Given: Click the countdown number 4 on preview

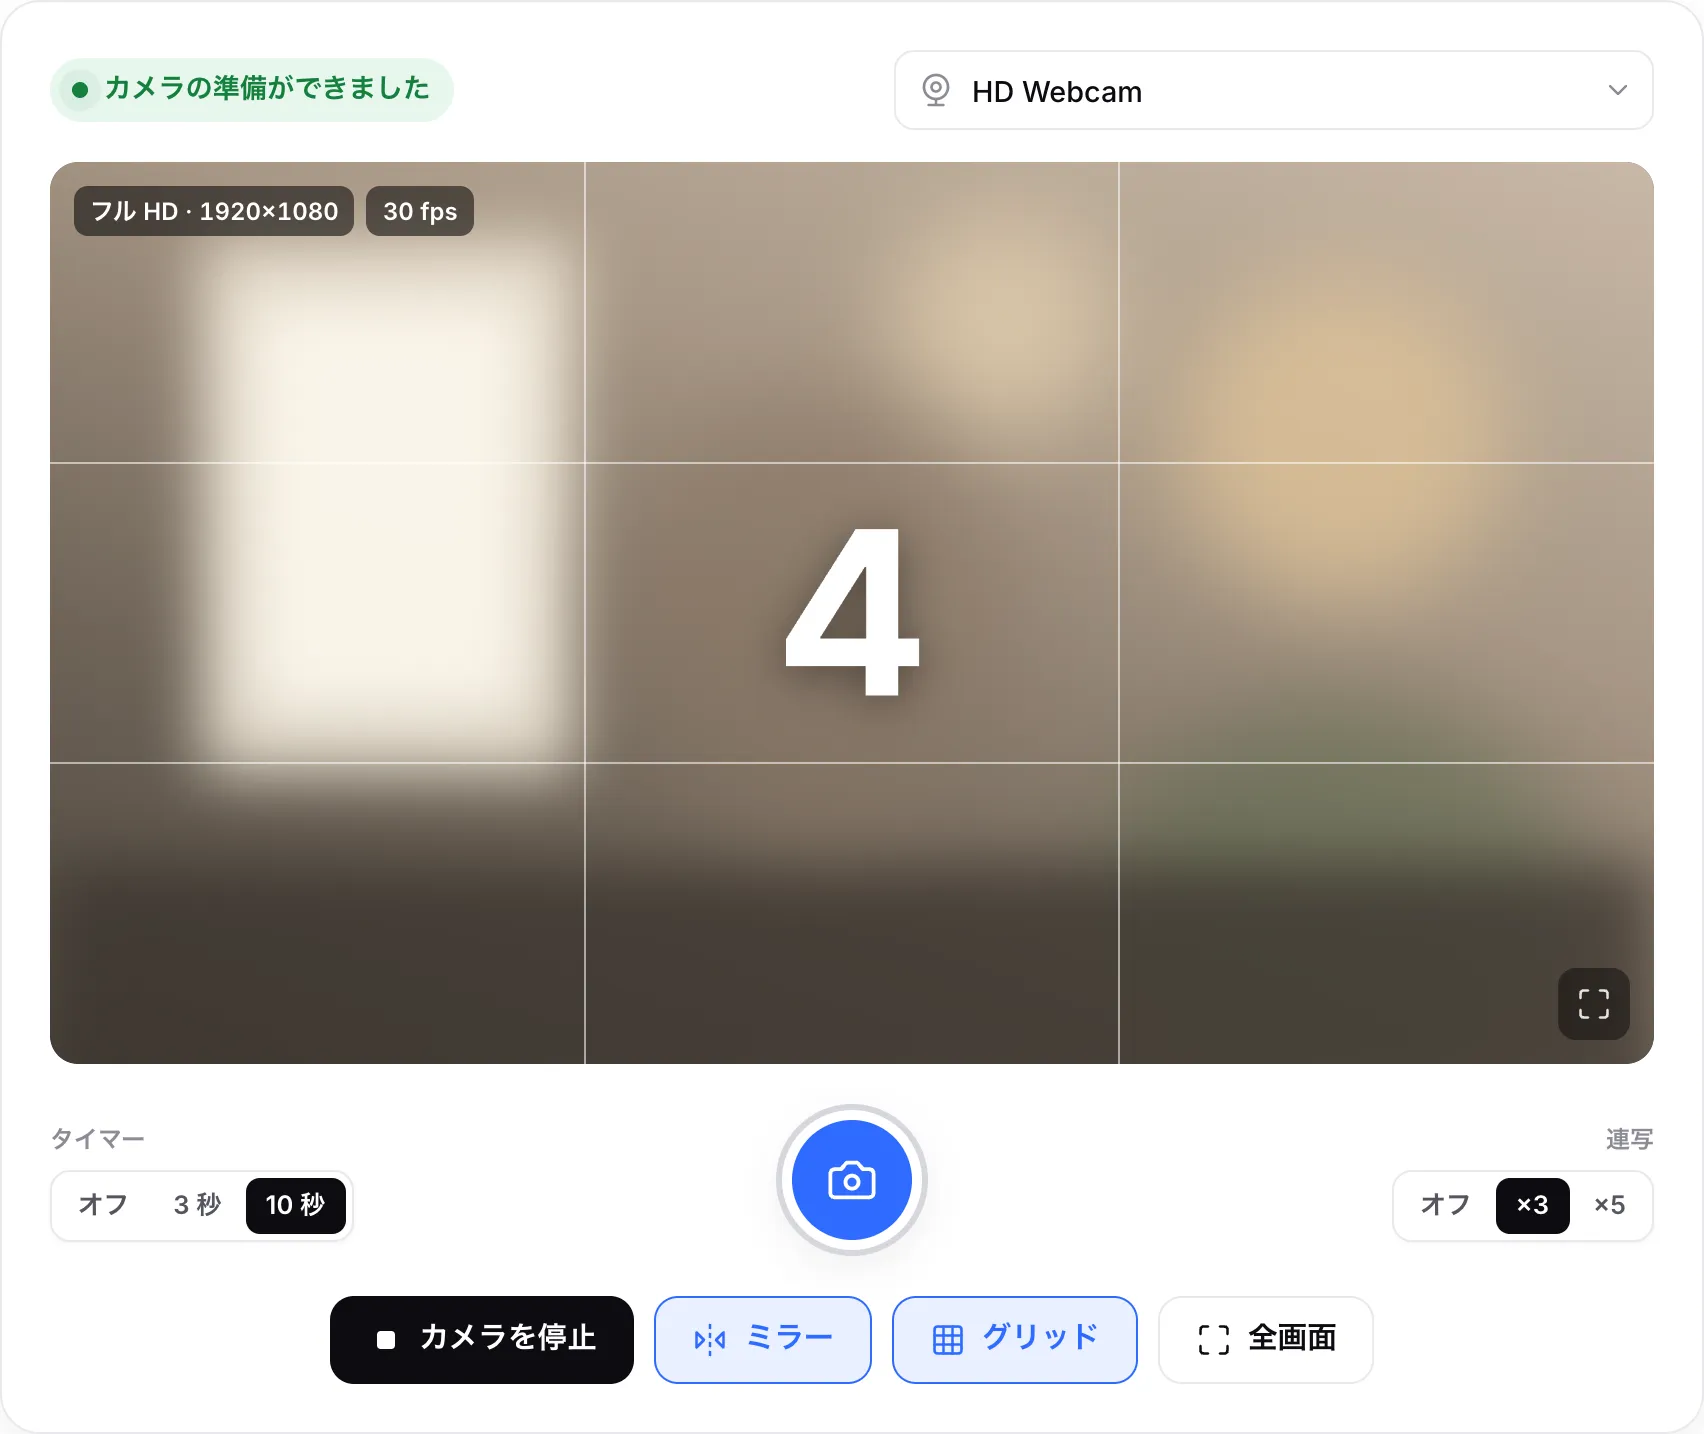Looking at the screenshot, I should tap(852, 612).
